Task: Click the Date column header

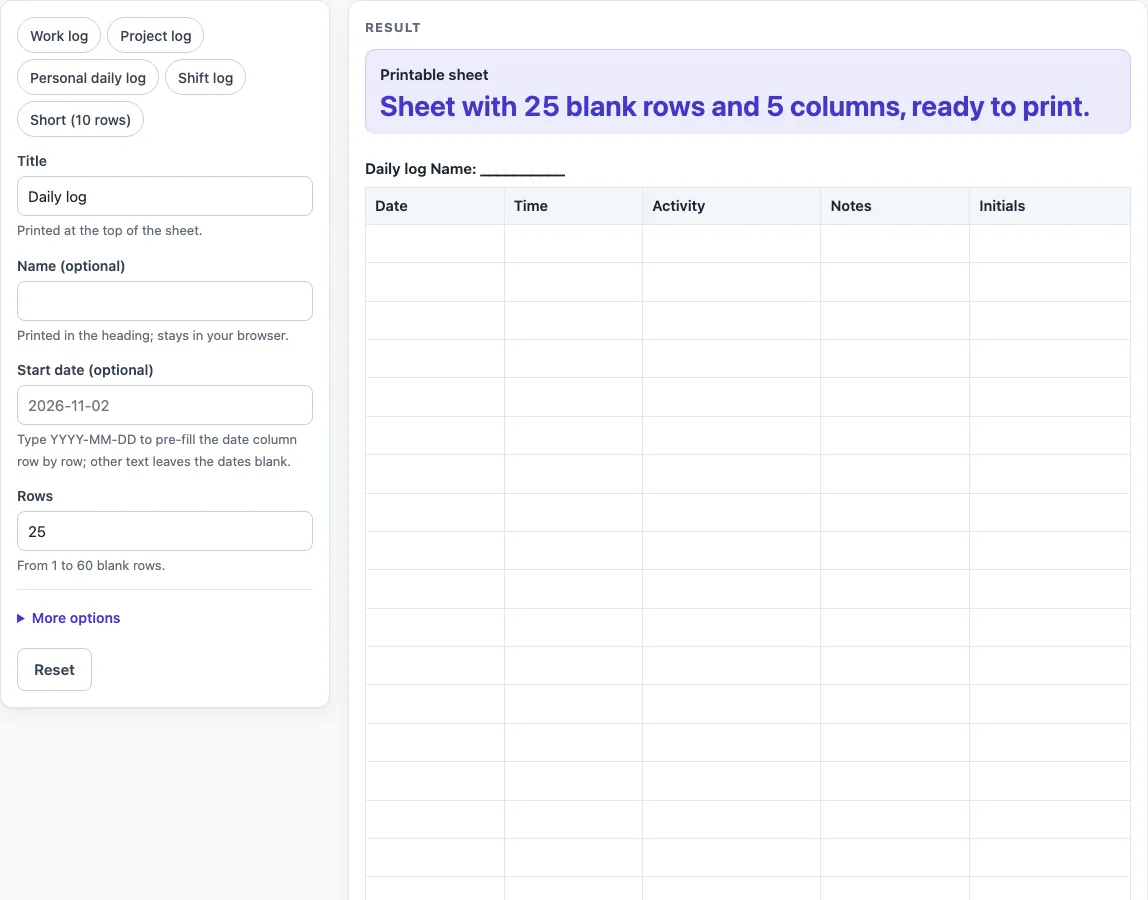Action: point(435,206)
